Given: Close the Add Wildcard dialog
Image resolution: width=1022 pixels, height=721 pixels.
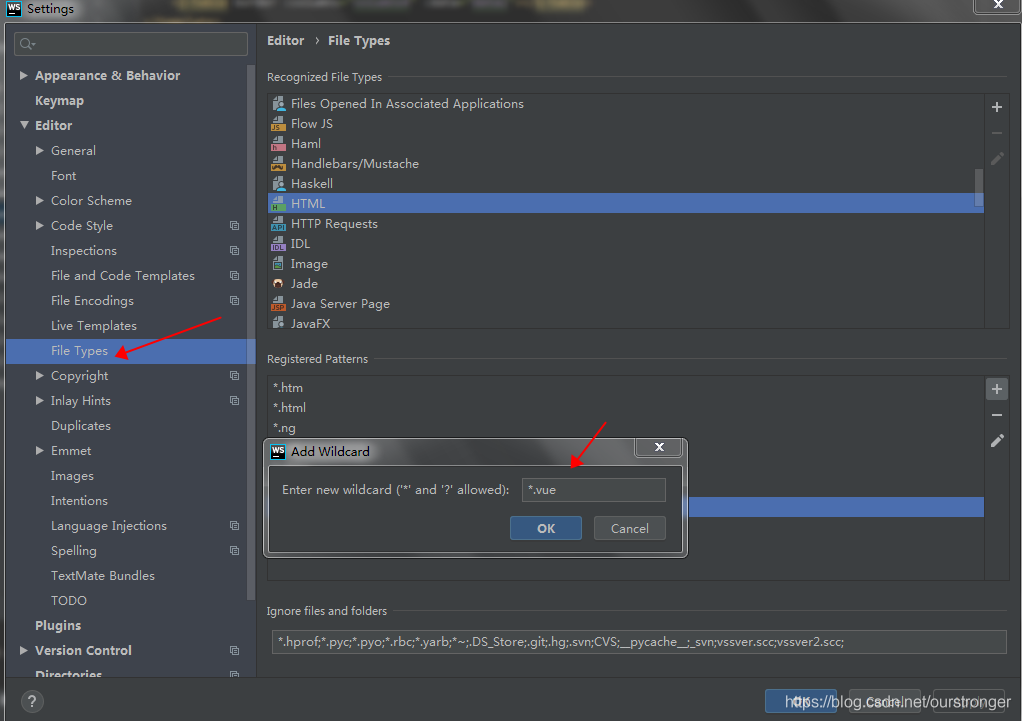Looking at the screenshot, I should (x=659, y=447).
